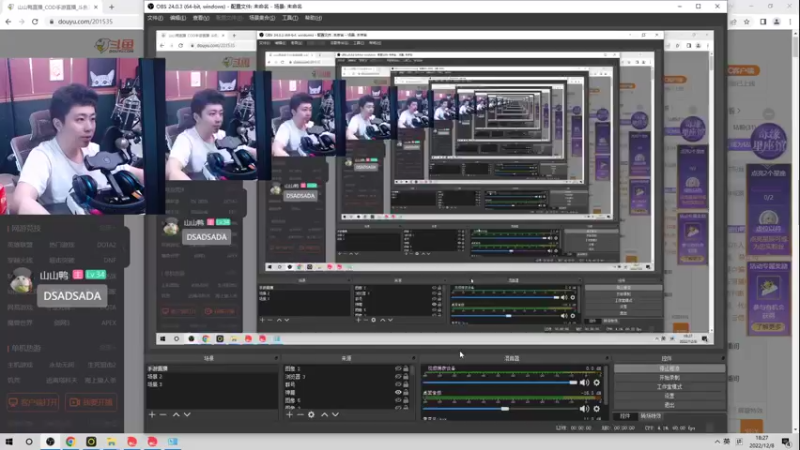Select the 手游直播 scene
The width and height of the screenshot is (800, 450).
tap(212, 368)
